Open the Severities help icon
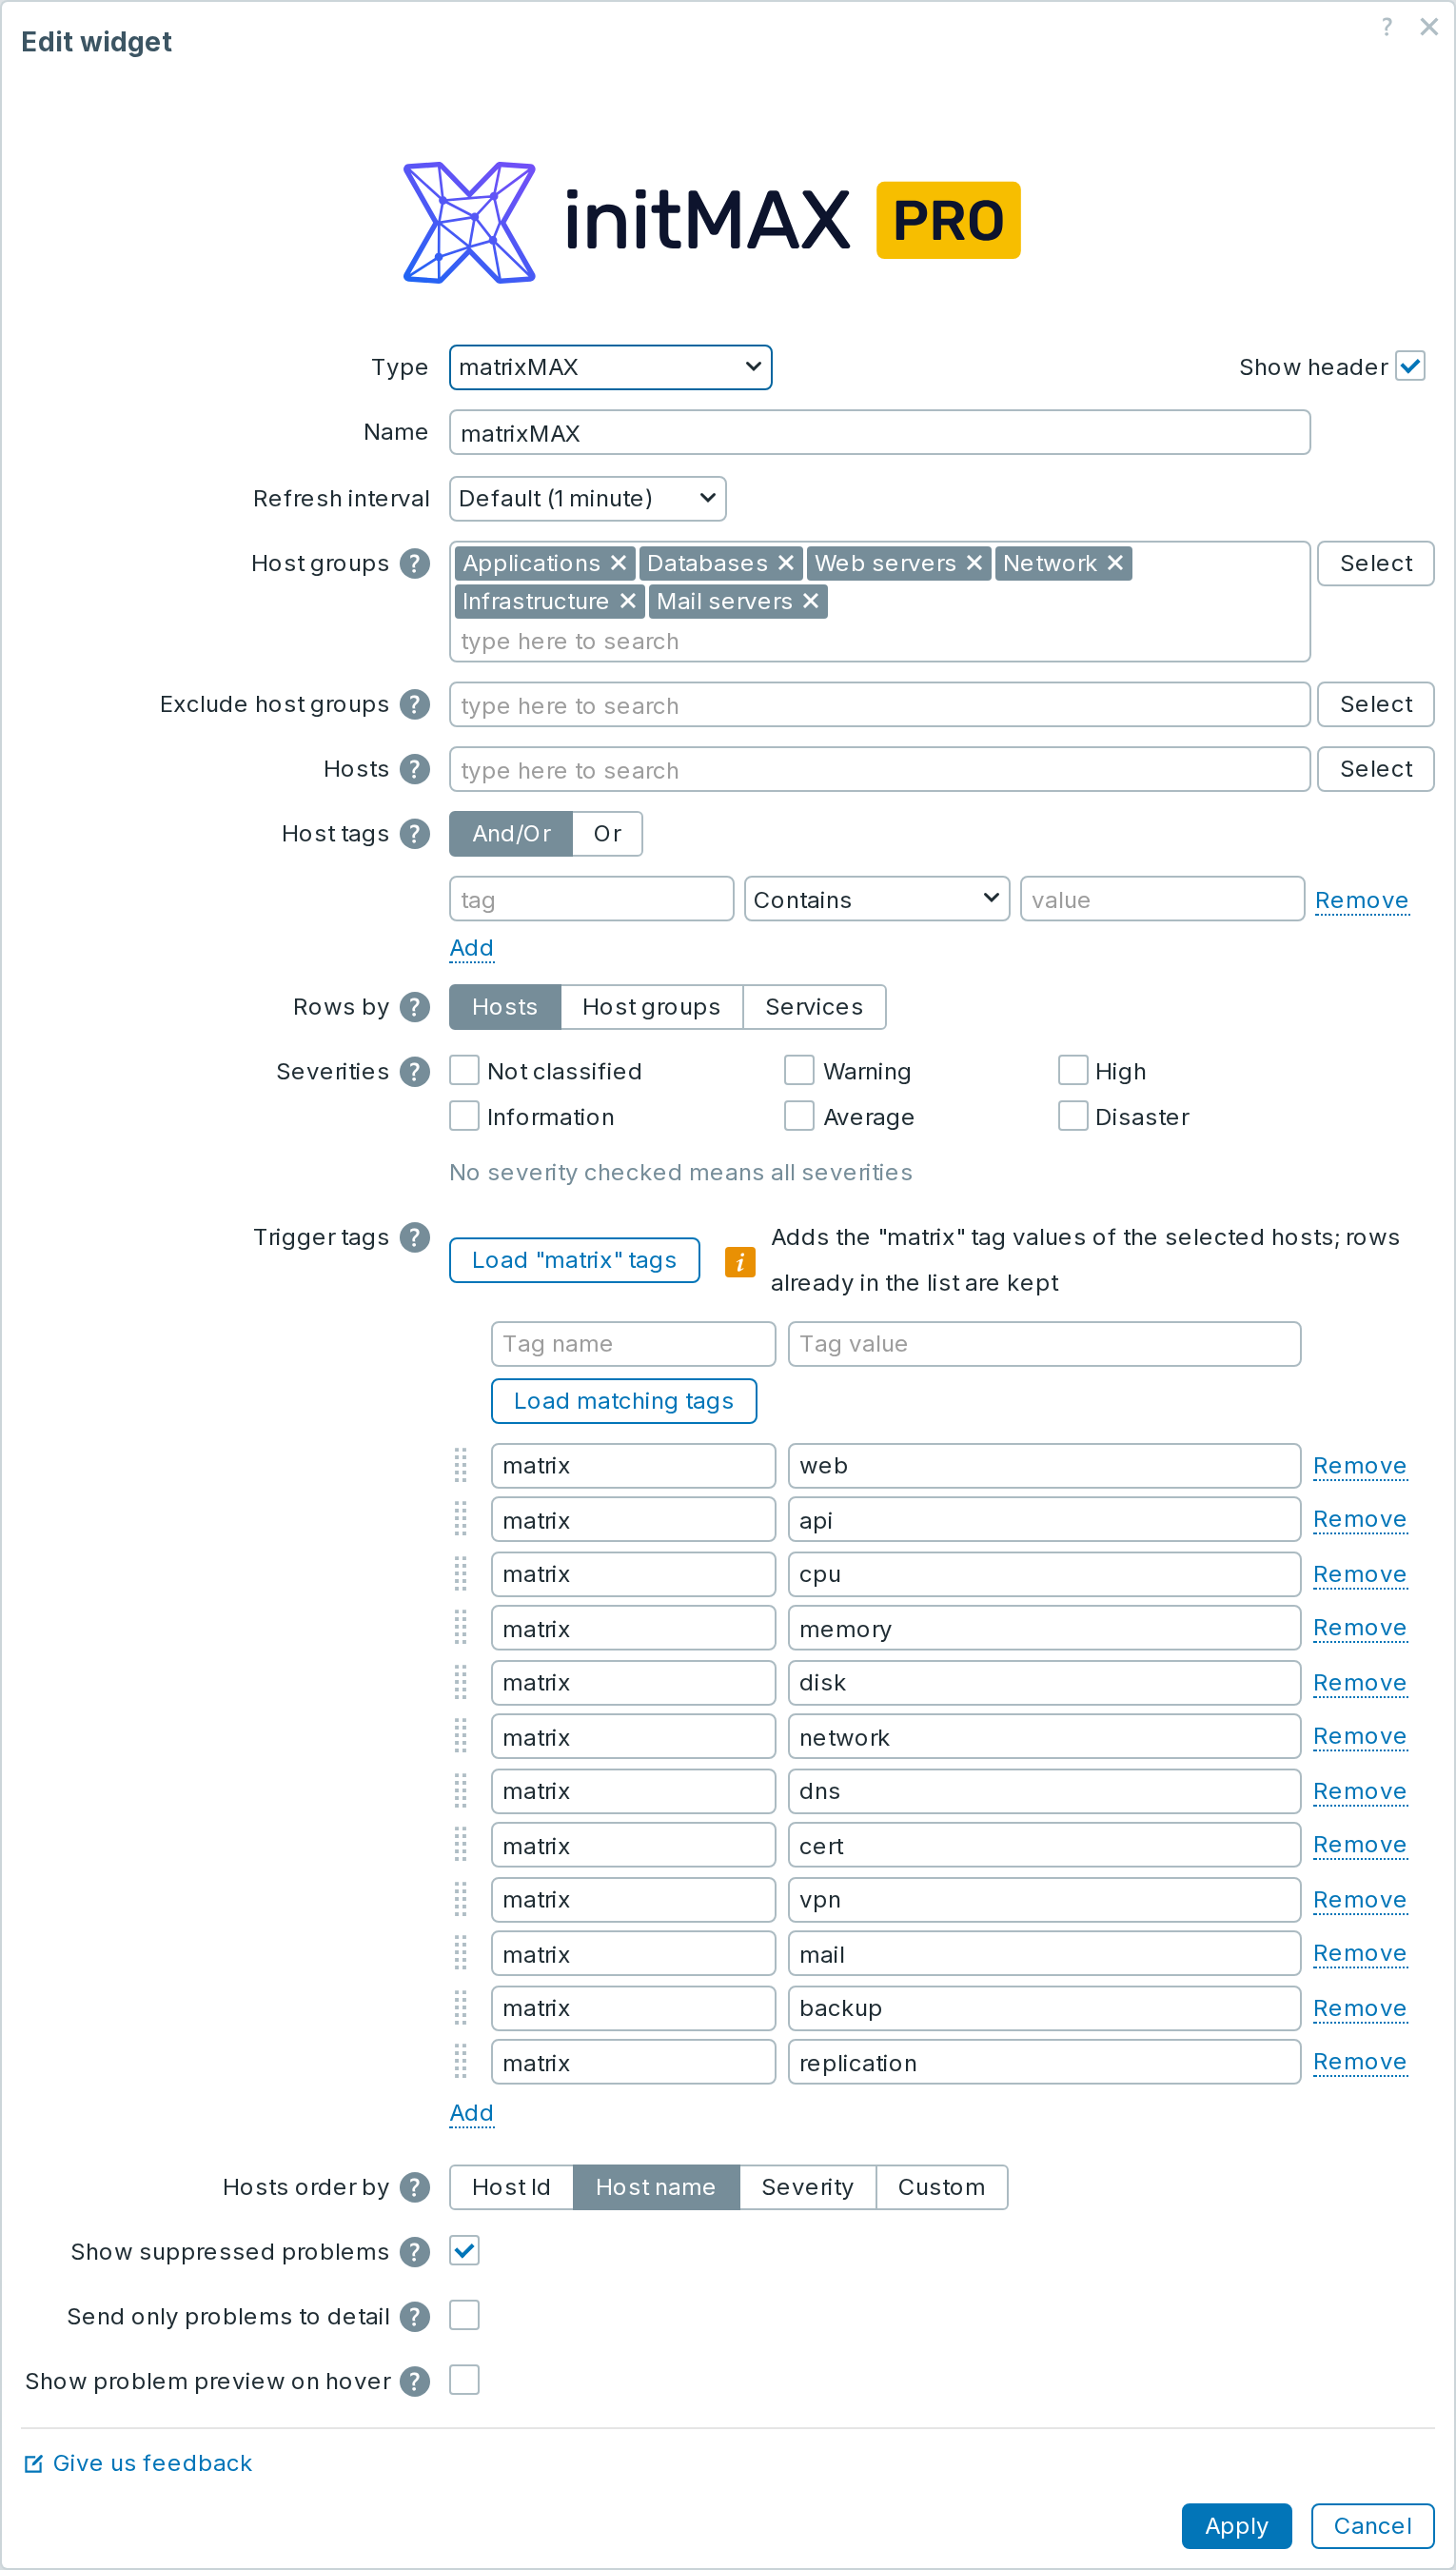 tap(414, 1071)
